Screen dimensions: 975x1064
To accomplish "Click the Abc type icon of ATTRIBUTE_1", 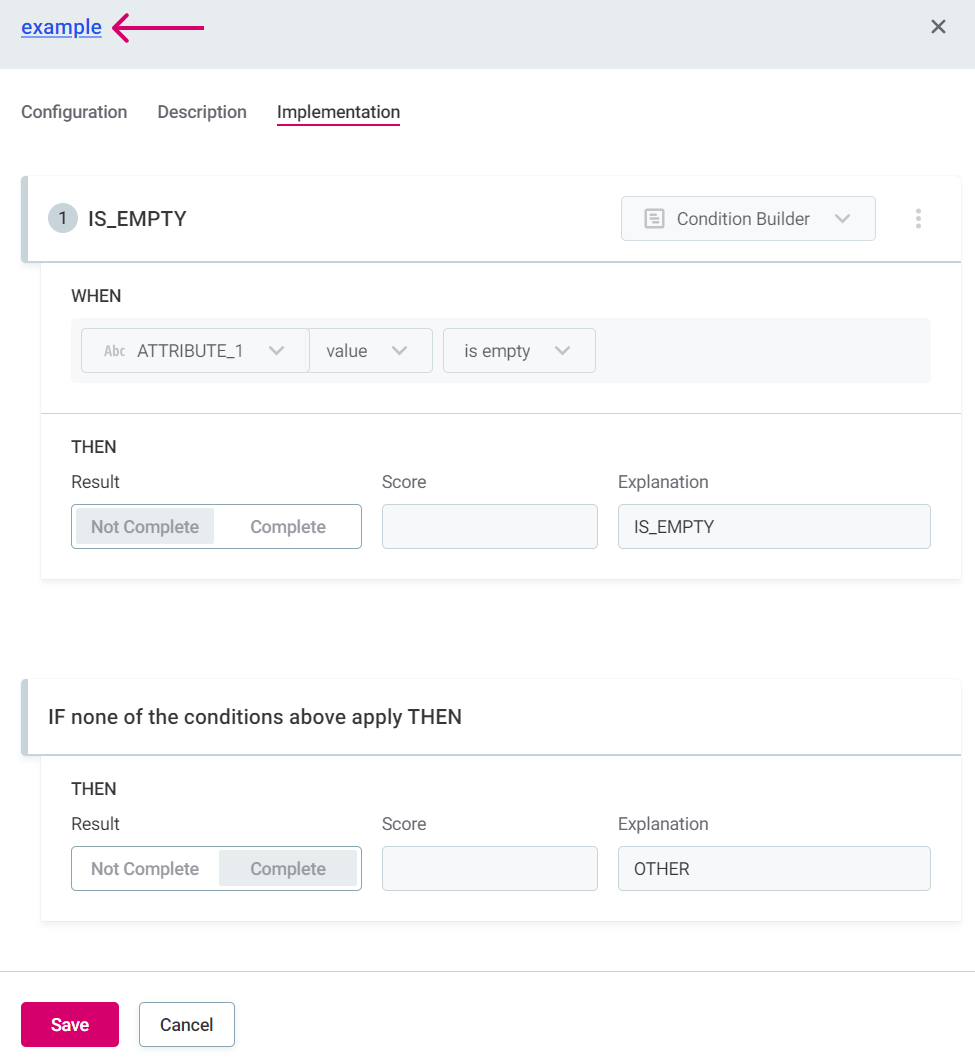I will coord(114,351).
